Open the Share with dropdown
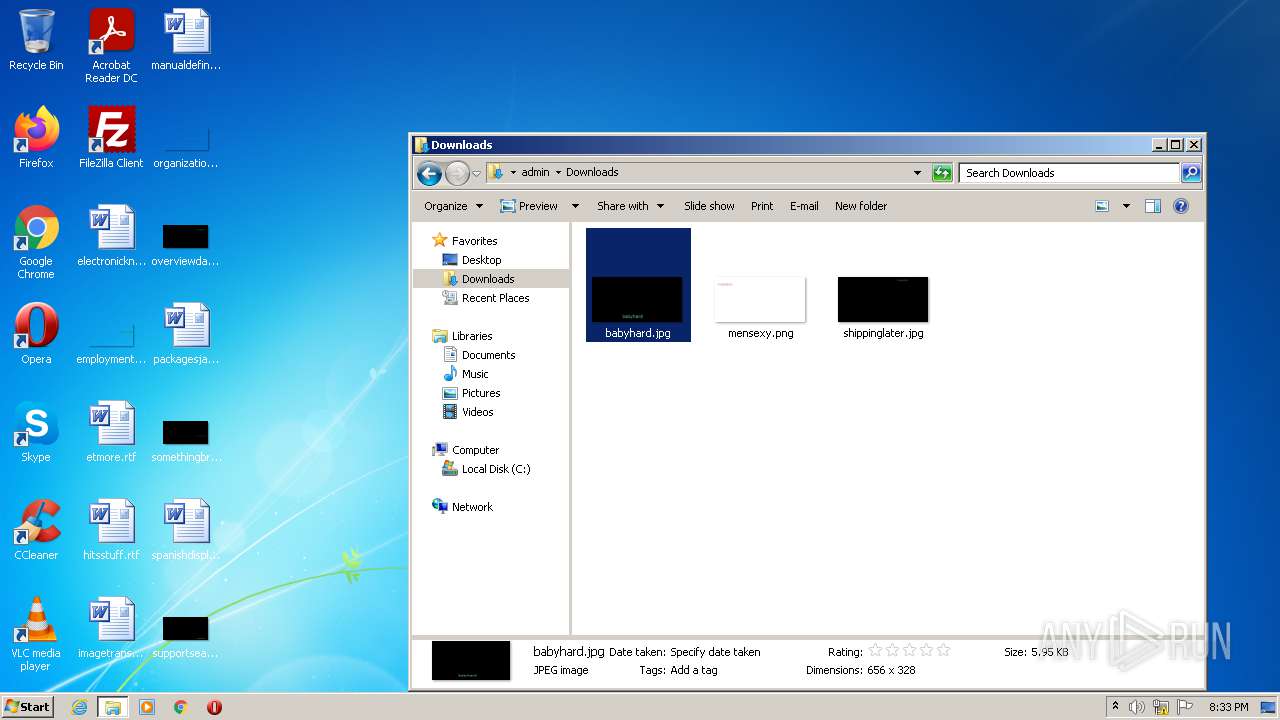The image size is (1280, 720). point(630,206)
